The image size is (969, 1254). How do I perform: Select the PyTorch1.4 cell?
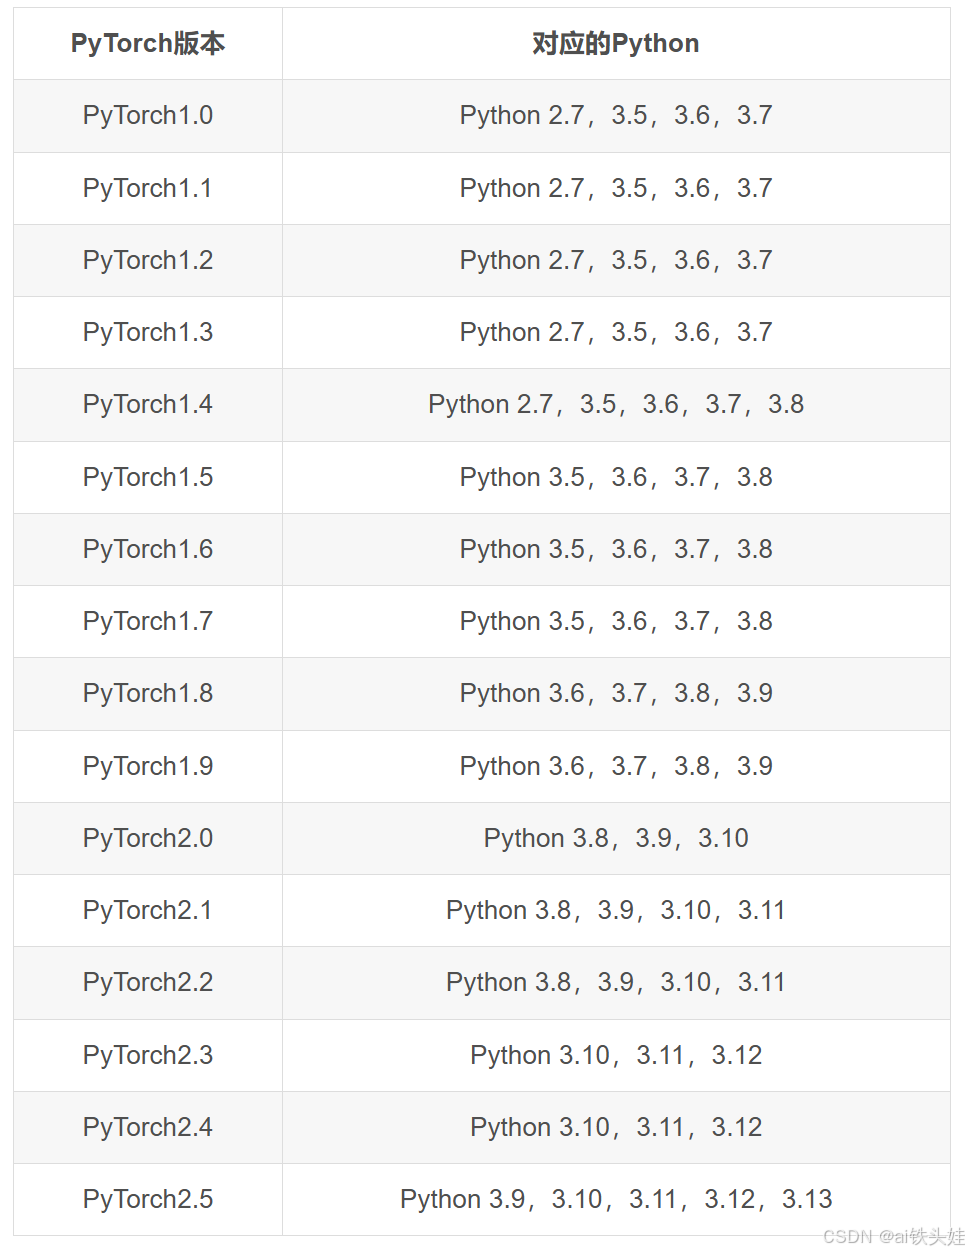click(x=148, y=405)
